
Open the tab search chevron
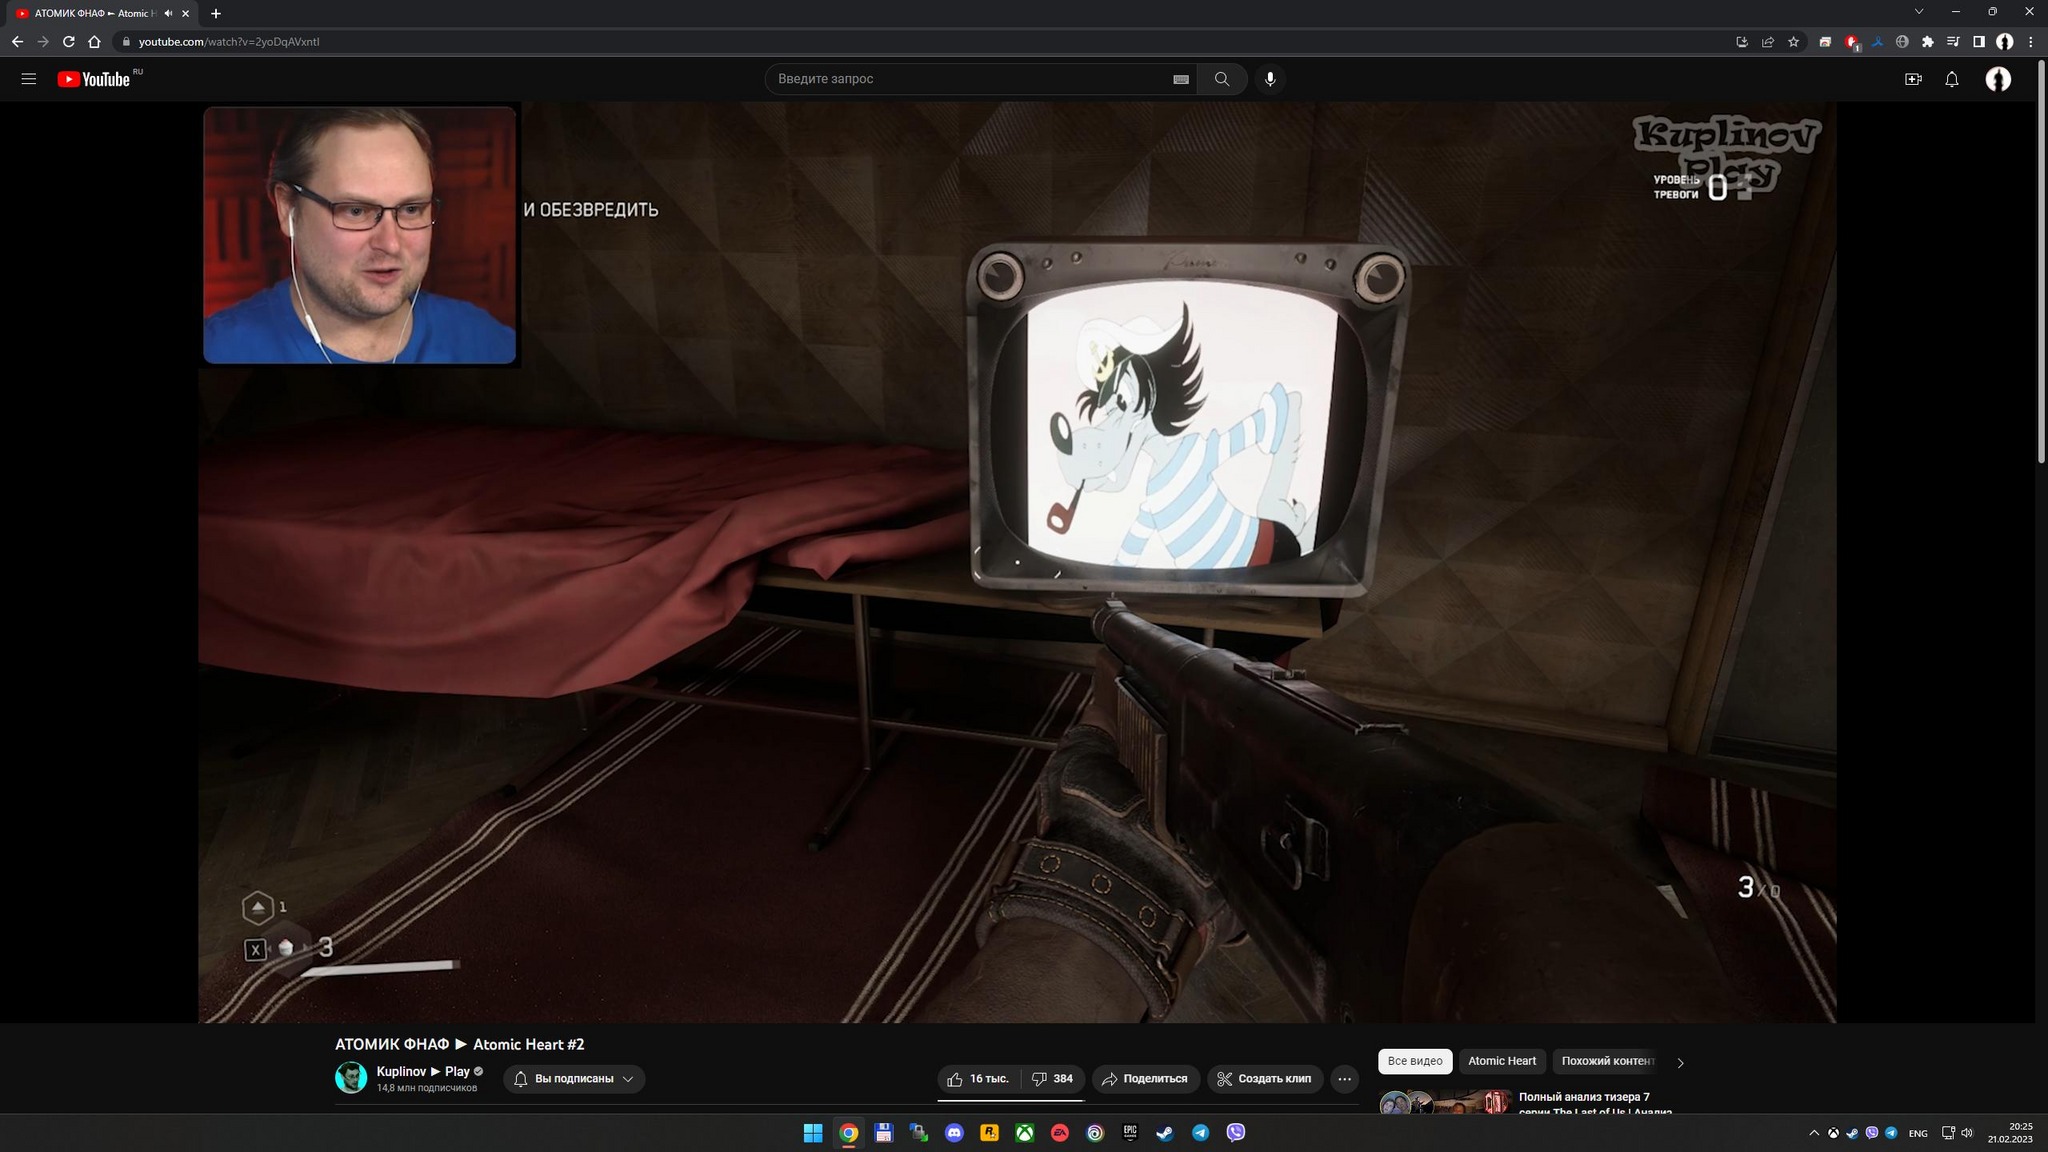pos(1919,12)
